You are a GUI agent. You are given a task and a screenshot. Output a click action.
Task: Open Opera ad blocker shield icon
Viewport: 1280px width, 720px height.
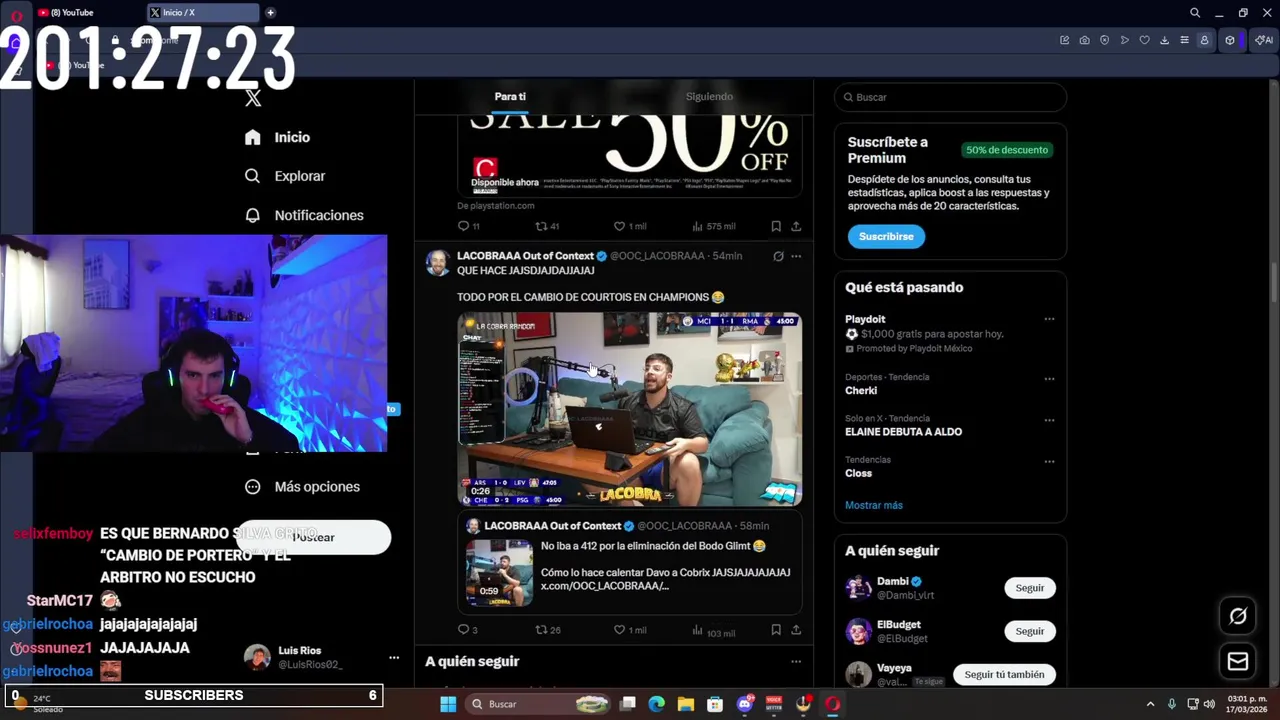[1104, 40]
